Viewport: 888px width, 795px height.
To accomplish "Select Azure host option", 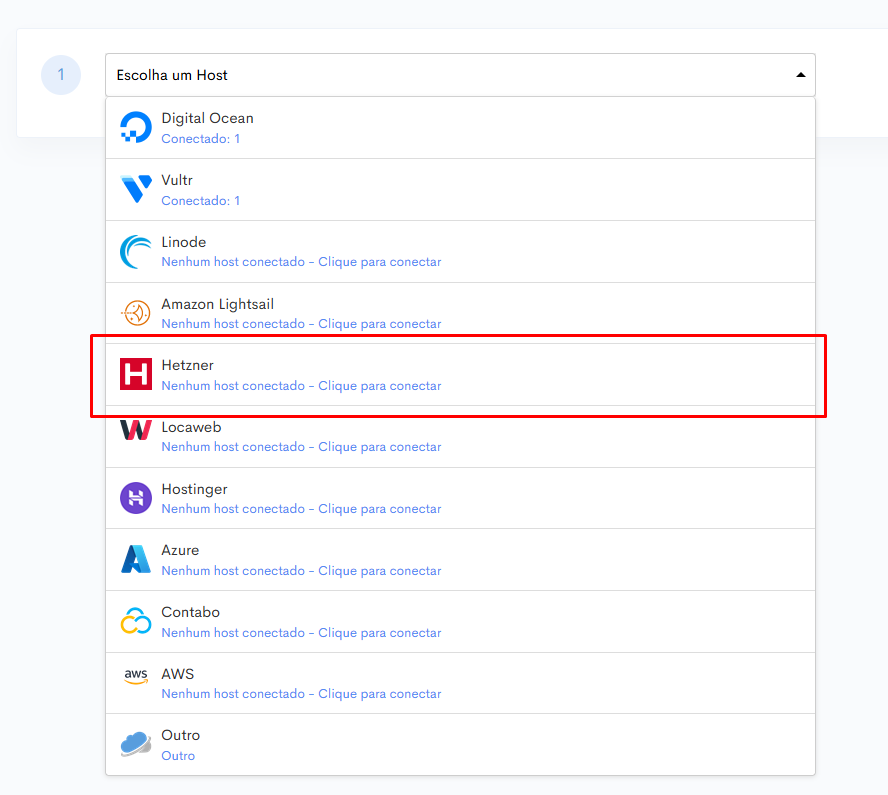I will [180, 550].
